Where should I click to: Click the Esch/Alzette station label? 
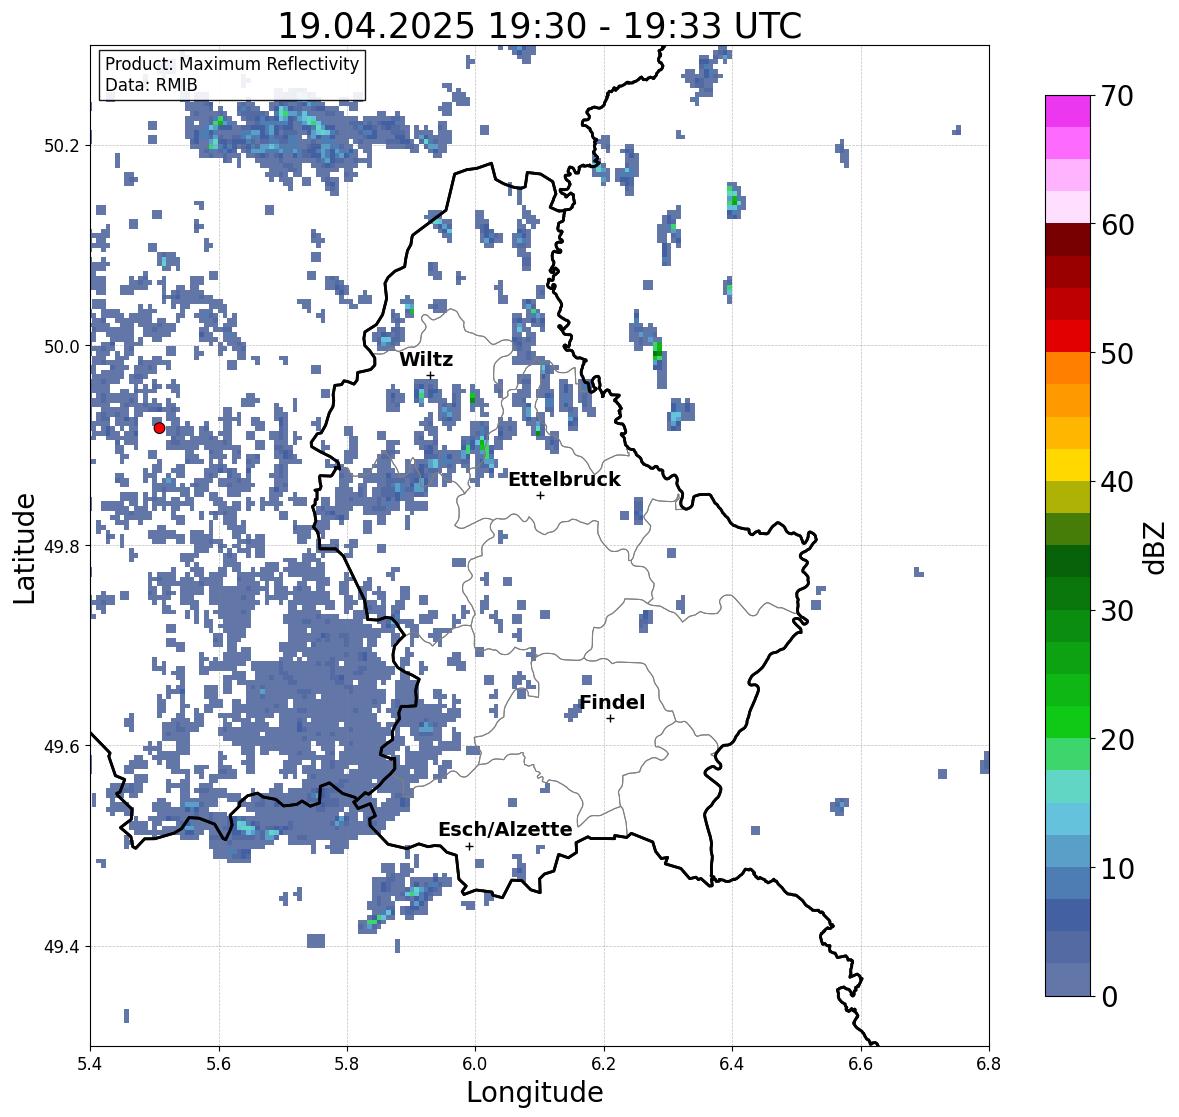tap(505, 829)
